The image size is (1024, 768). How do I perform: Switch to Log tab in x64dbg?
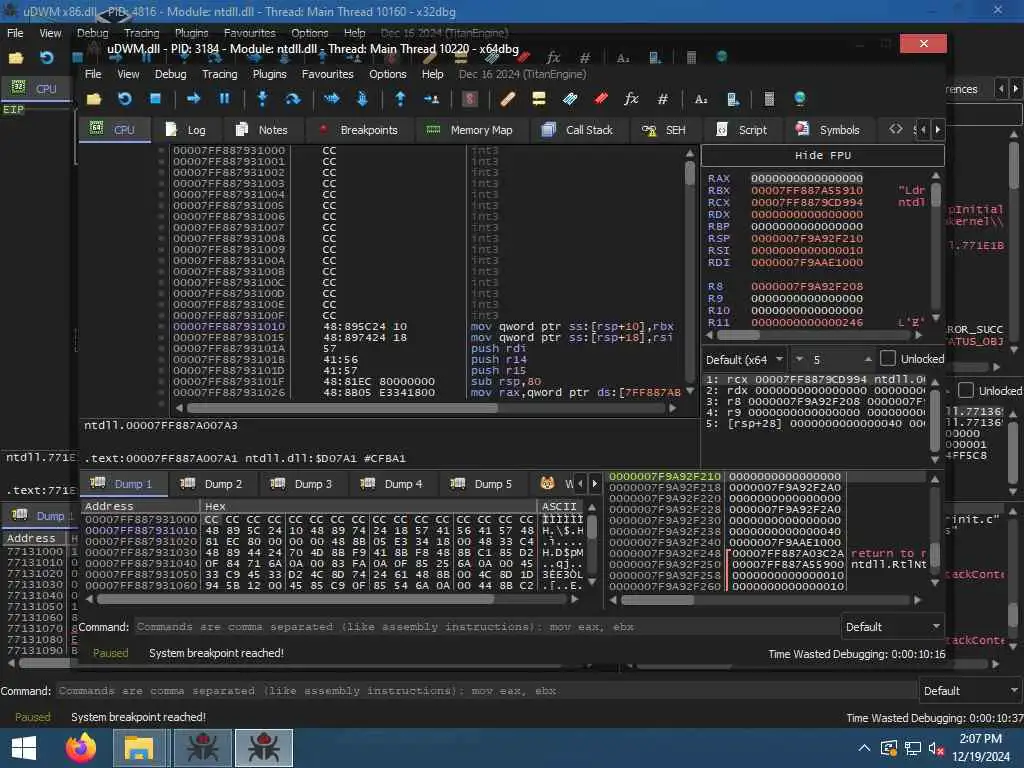pos(186,130)
